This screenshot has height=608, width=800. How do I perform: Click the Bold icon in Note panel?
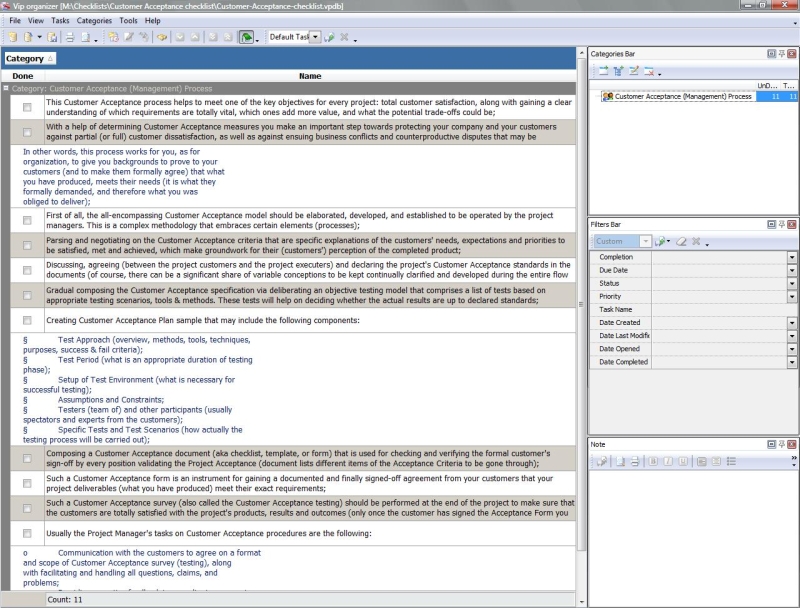point(651,461)
